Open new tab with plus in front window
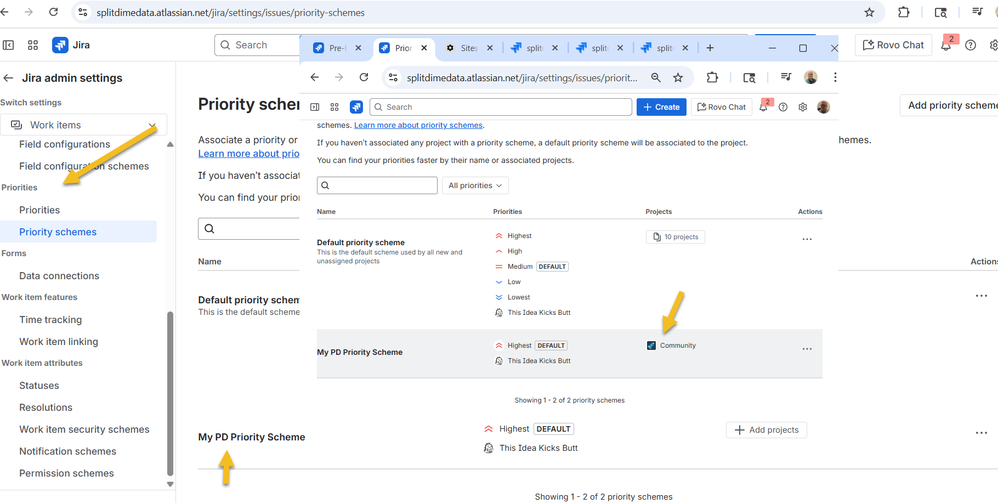 pos(710,48)
